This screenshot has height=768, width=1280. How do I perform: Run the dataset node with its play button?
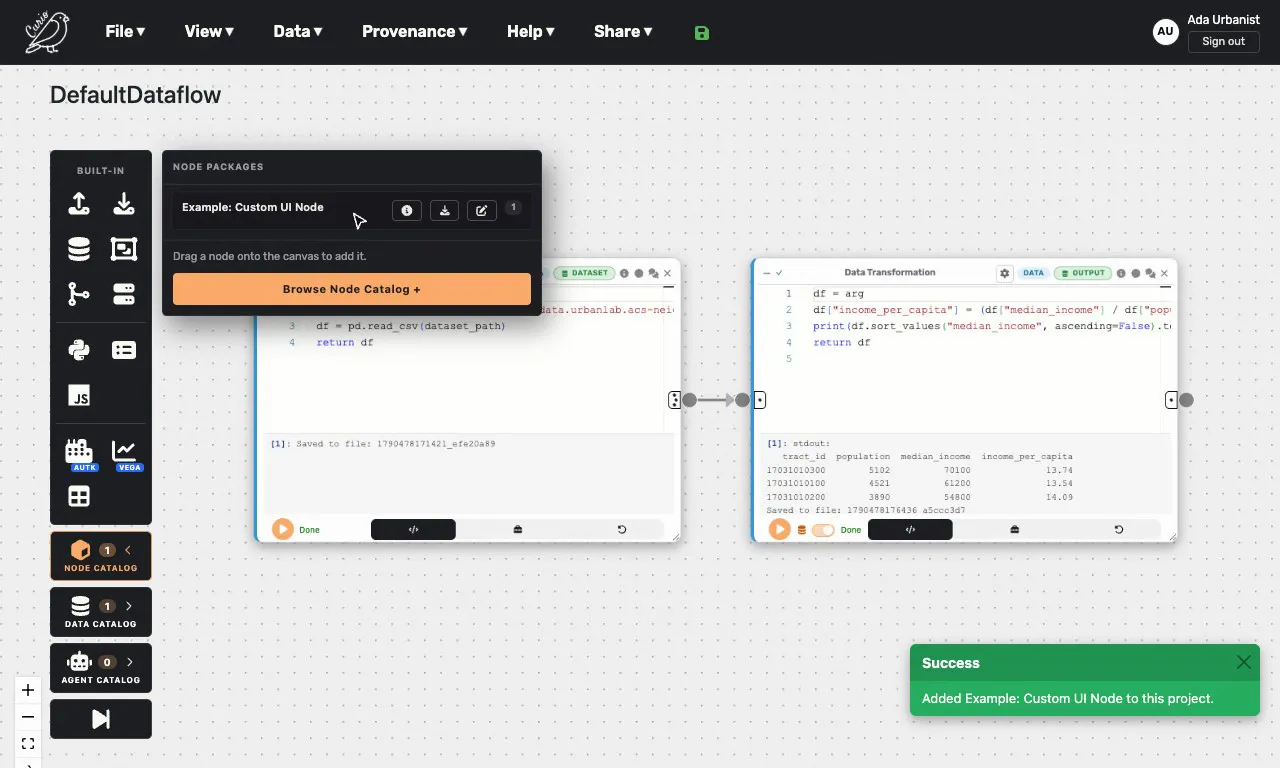(x=283, y=529)
